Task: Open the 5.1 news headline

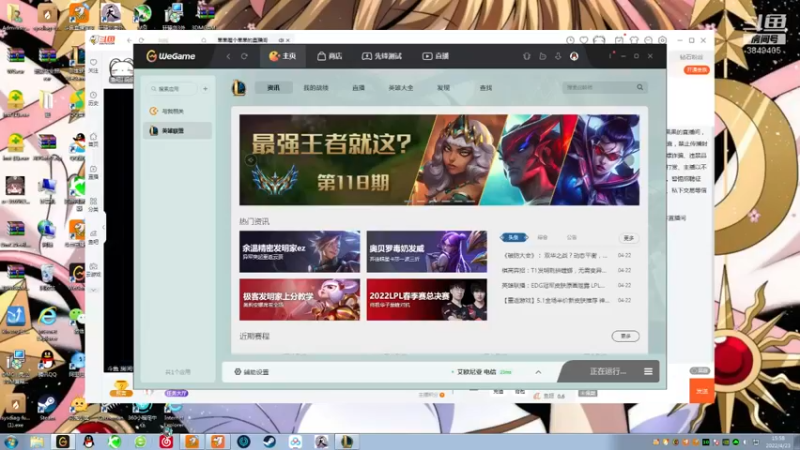Action: [x=556, y=301]
